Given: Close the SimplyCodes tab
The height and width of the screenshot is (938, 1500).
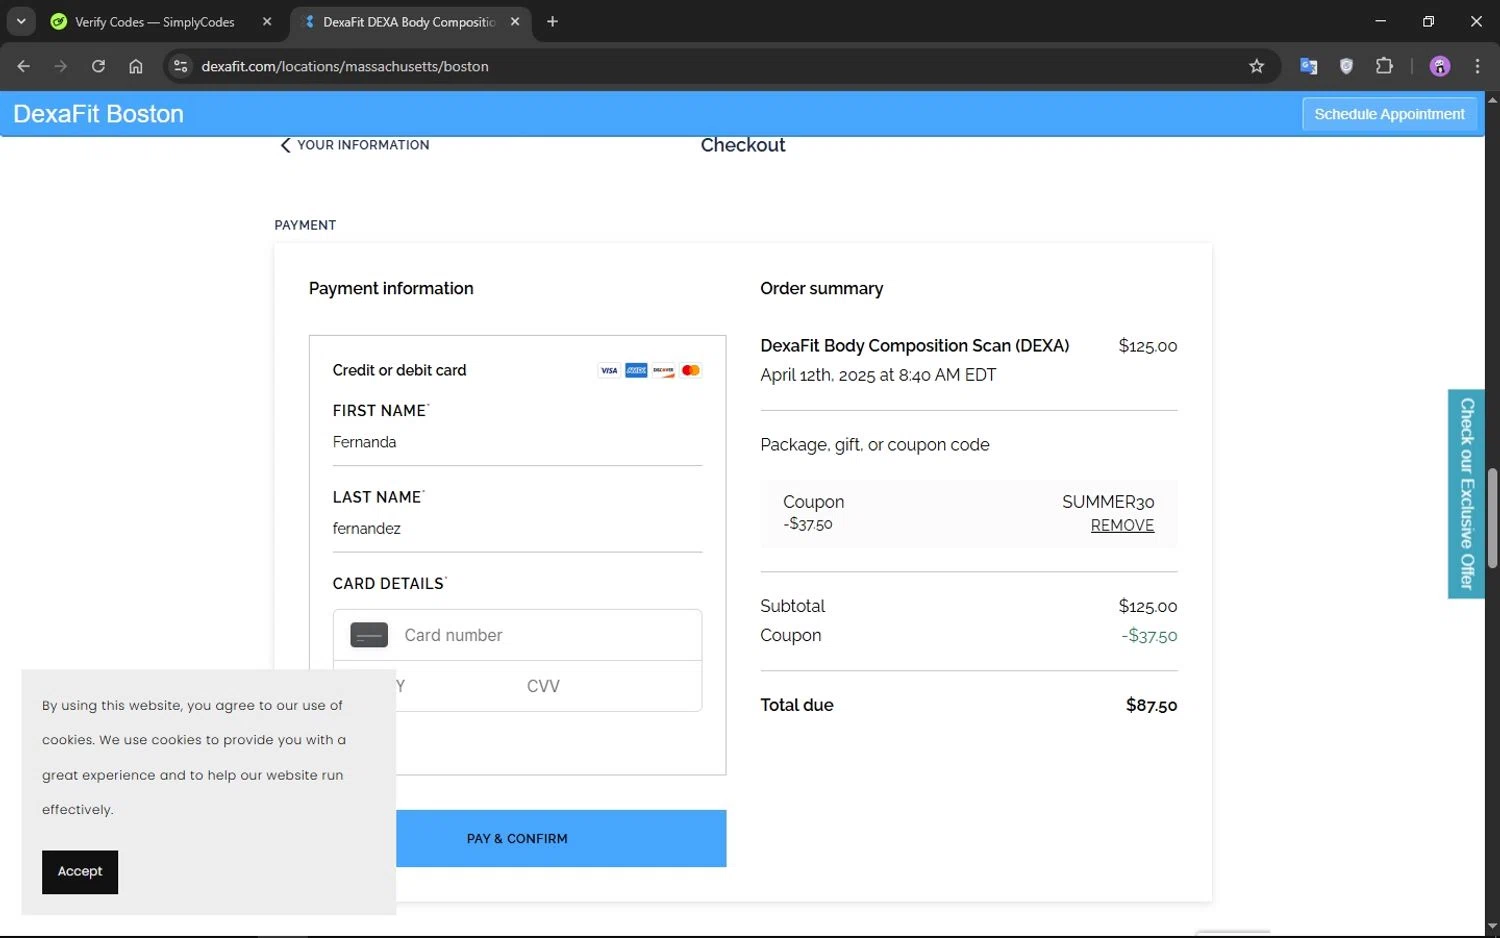Looking at the screenshot, I should 267,21.
